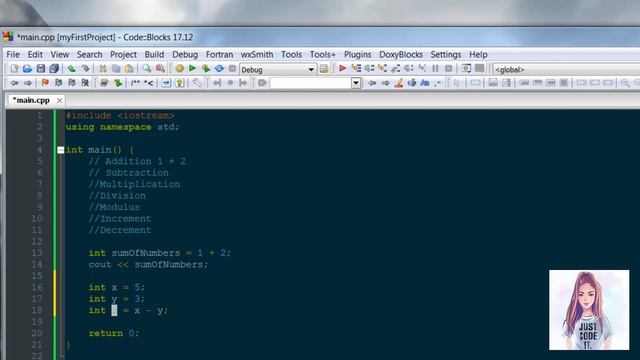Image resolution: width=640 pixels, height=360 pixels.
Task: Open the File menu
Action: pos(13,54)
